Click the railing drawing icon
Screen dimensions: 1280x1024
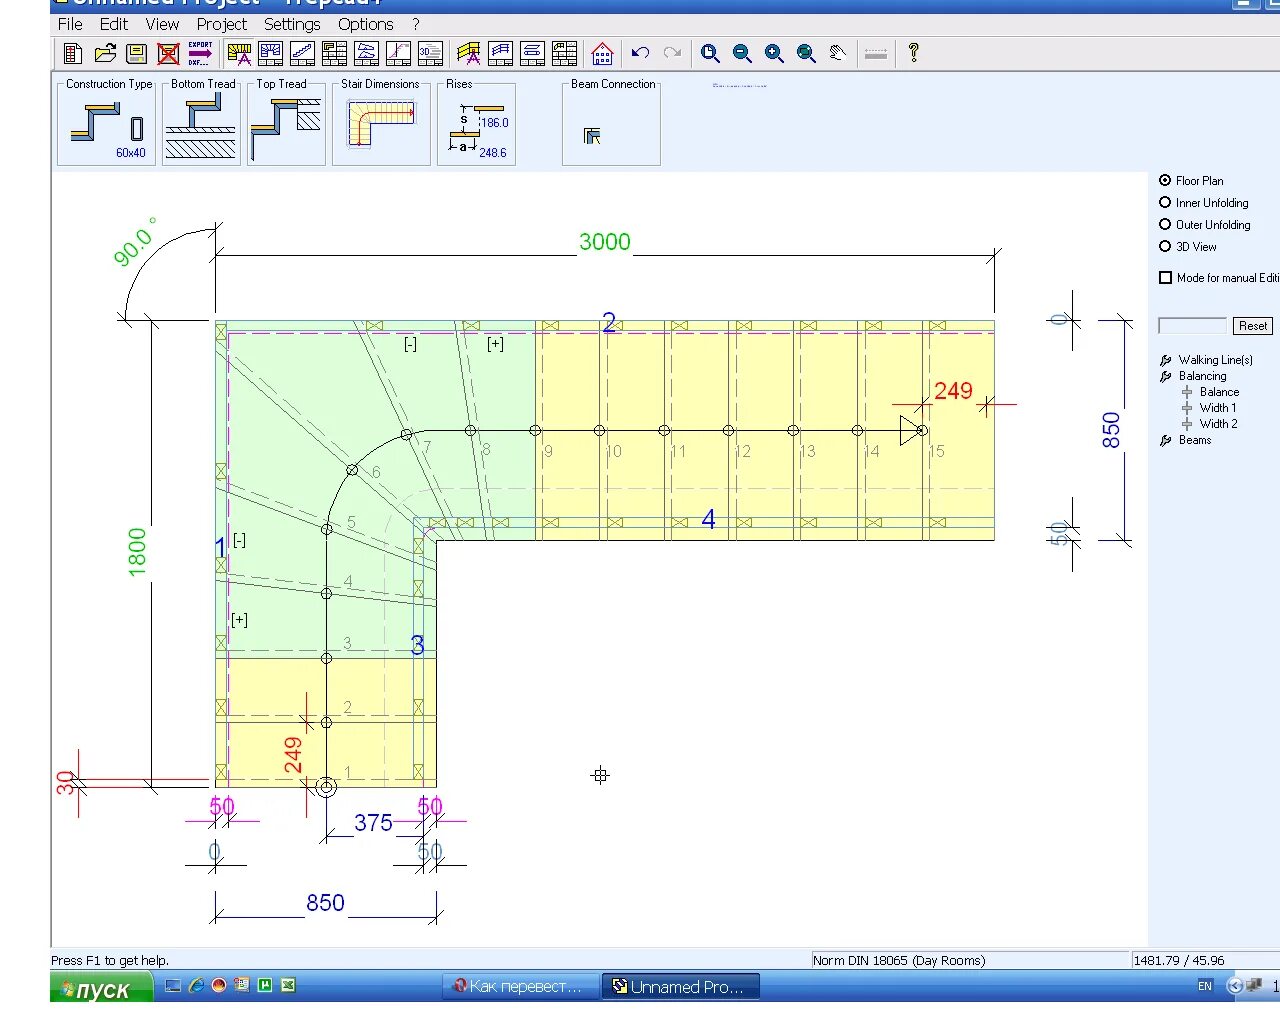[x=501, y=53]
